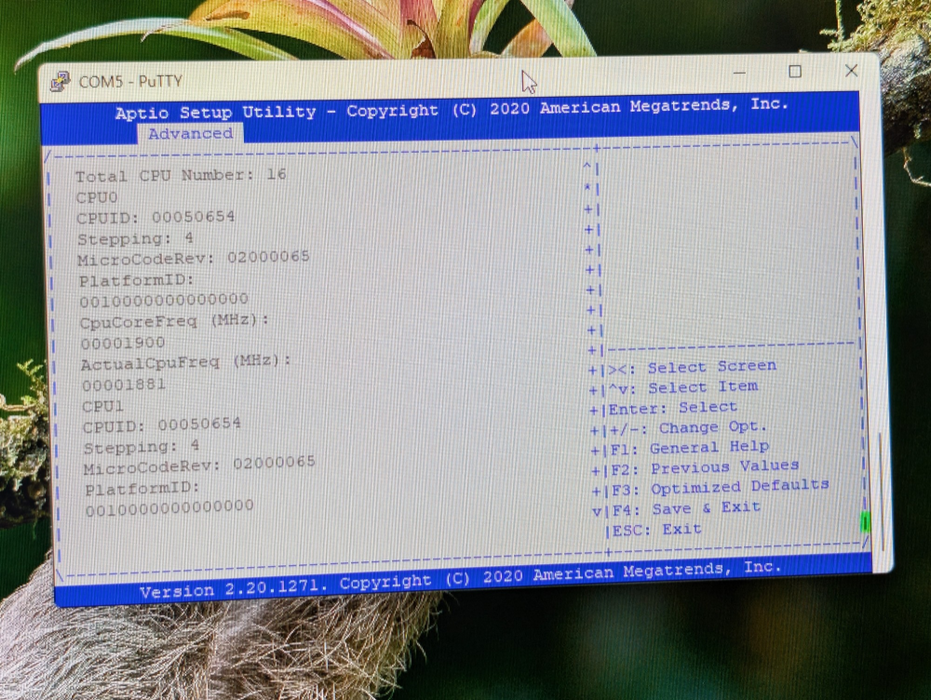The image size is (931, 700).
Task: Click the CpuCoreFreq value 00001900
Action: coord(123,342)
